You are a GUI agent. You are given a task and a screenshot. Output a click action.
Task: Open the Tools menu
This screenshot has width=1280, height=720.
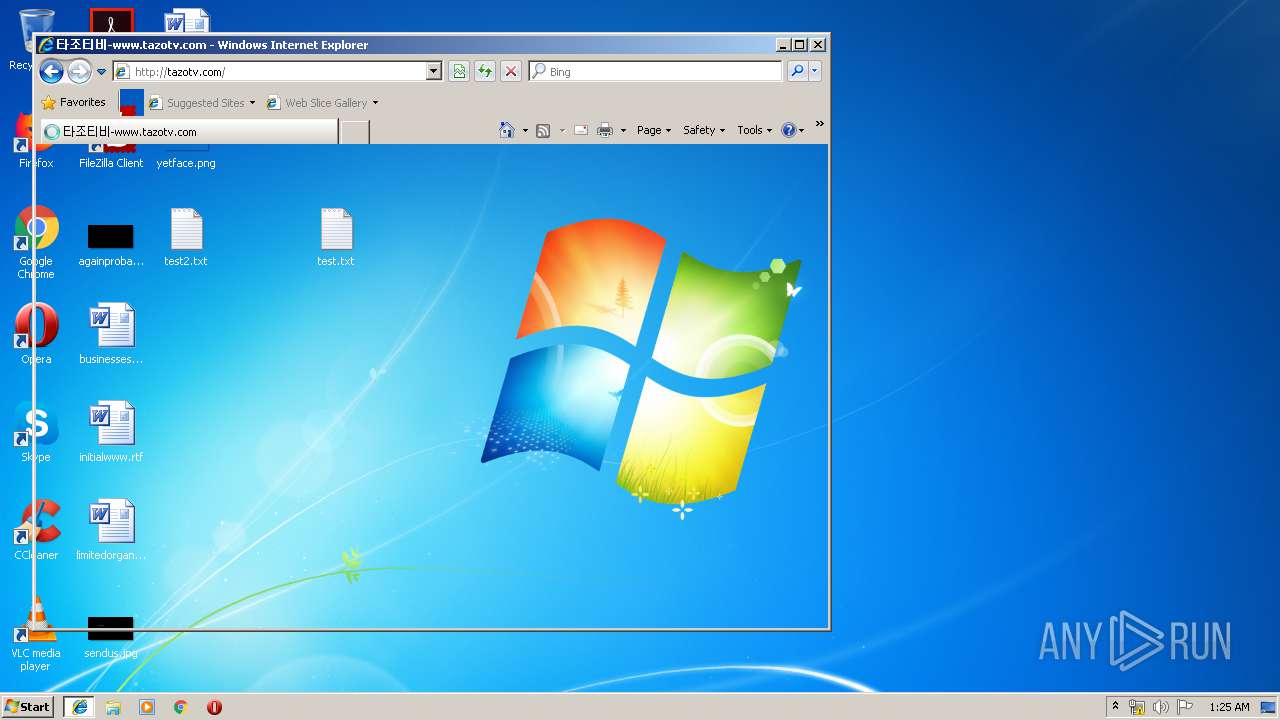coord(755,130)
